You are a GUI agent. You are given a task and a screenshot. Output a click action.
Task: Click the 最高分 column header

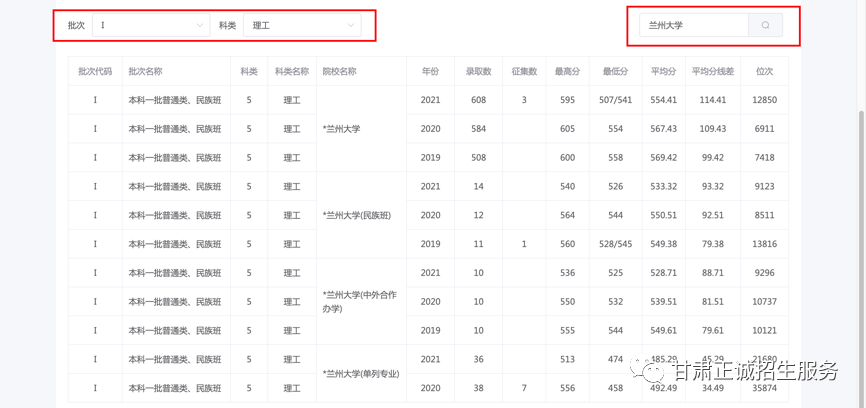tap(567, 72)
